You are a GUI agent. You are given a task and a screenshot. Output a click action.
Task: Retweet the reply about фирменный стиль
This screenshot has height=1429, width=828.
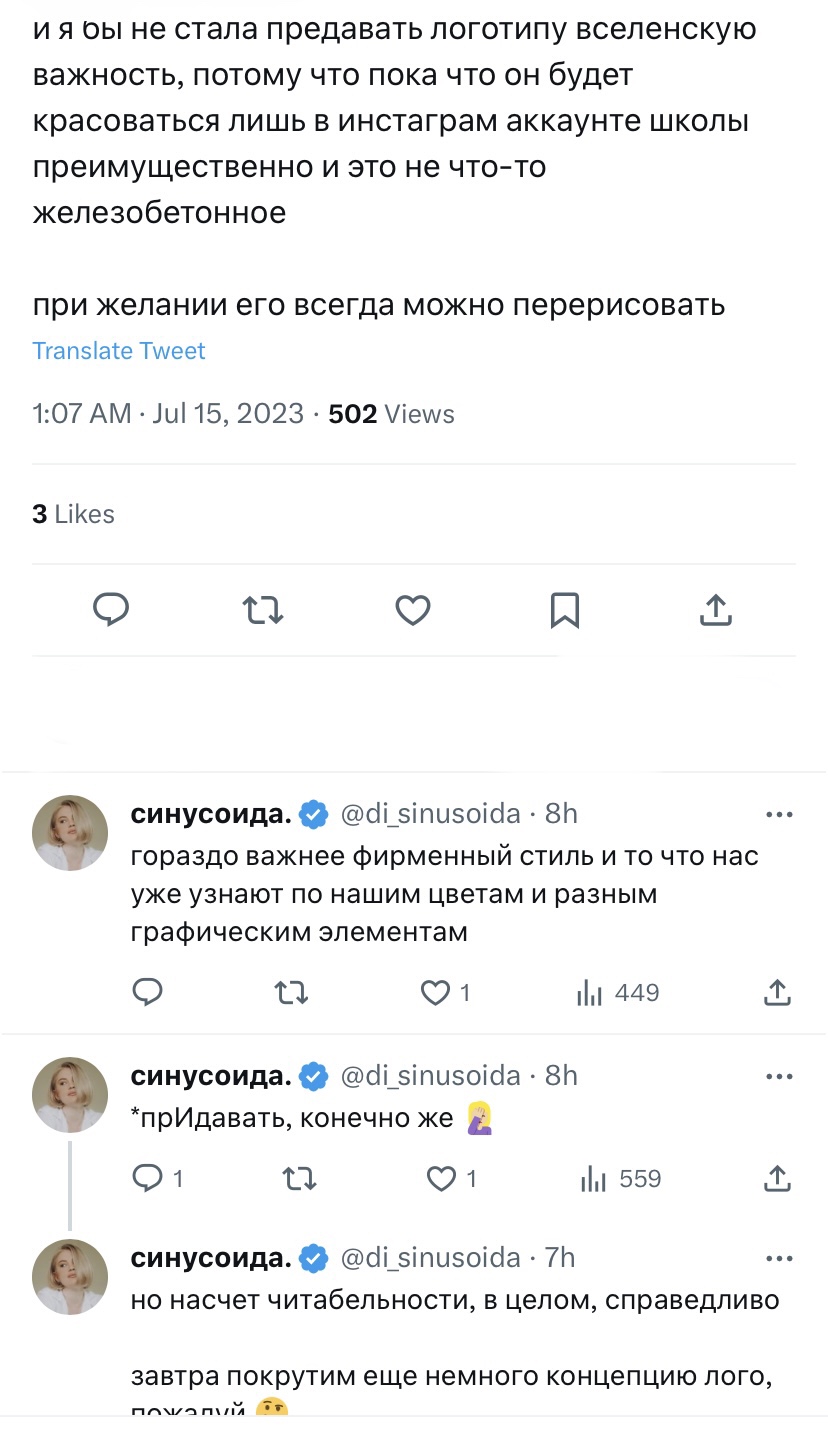tap(291, 993)
